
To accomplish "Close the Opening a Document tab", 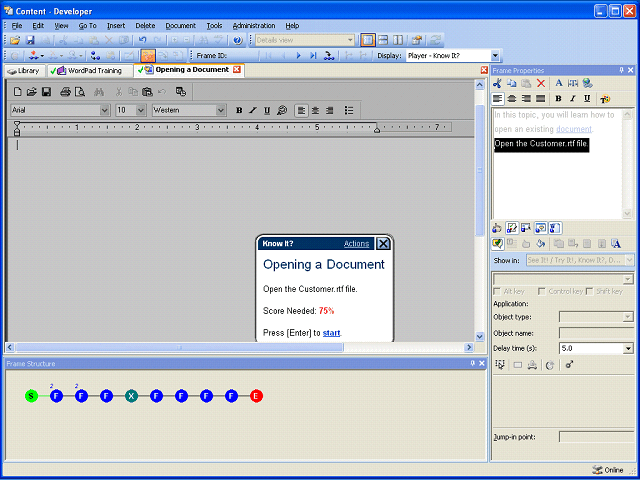I will pyautogui.click(x=236, y=70).
